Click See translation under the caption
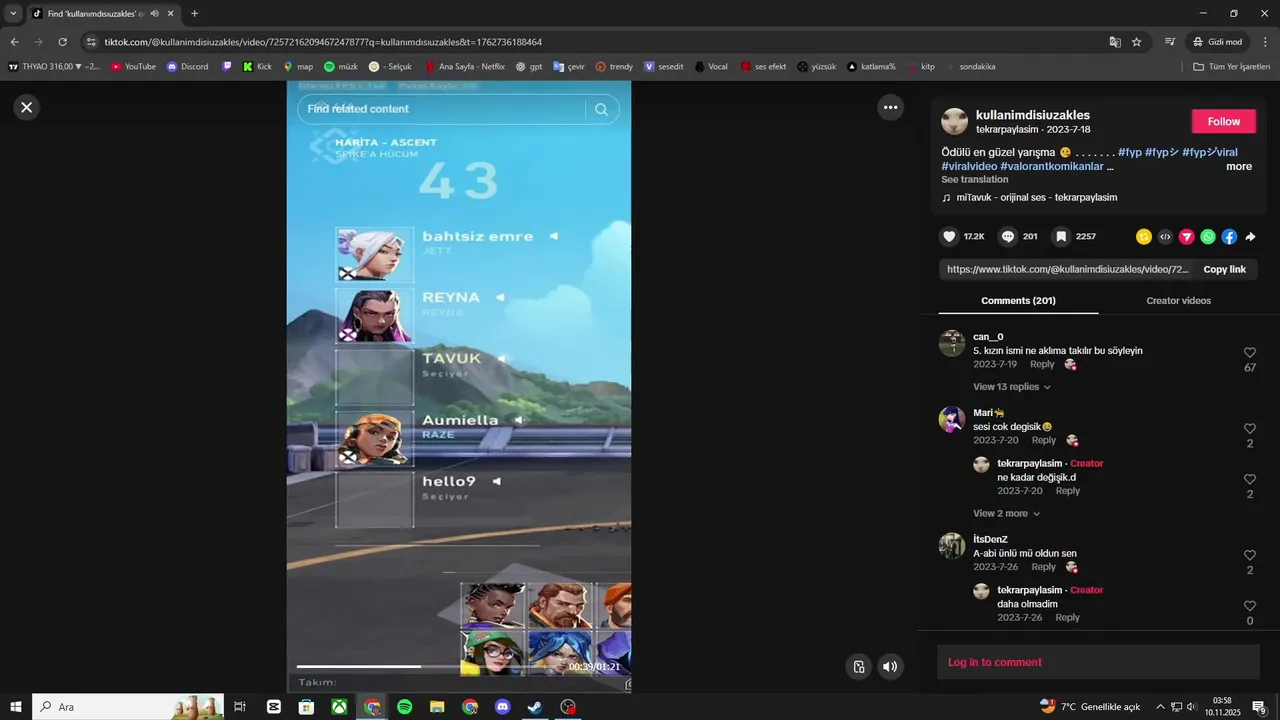 974,180
